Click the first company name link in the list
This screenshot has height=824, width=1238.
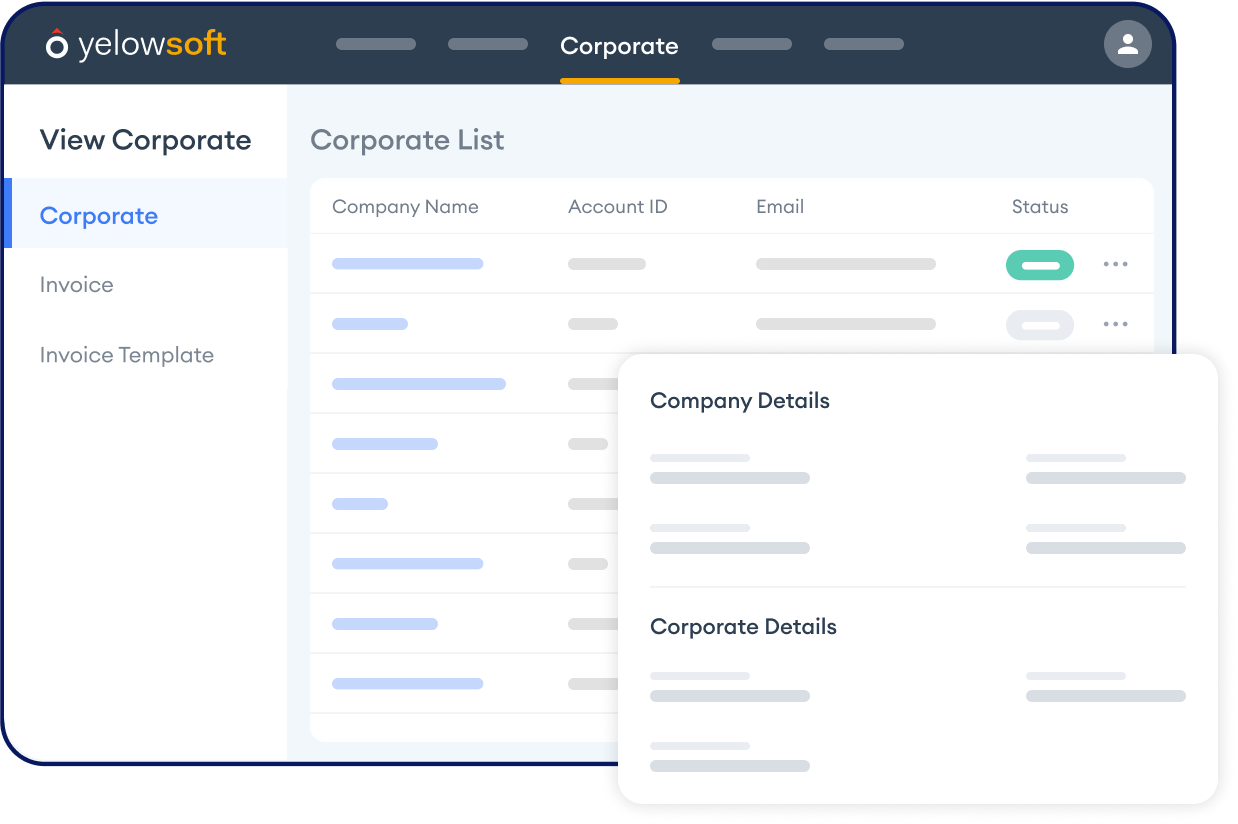coord(407,263)
